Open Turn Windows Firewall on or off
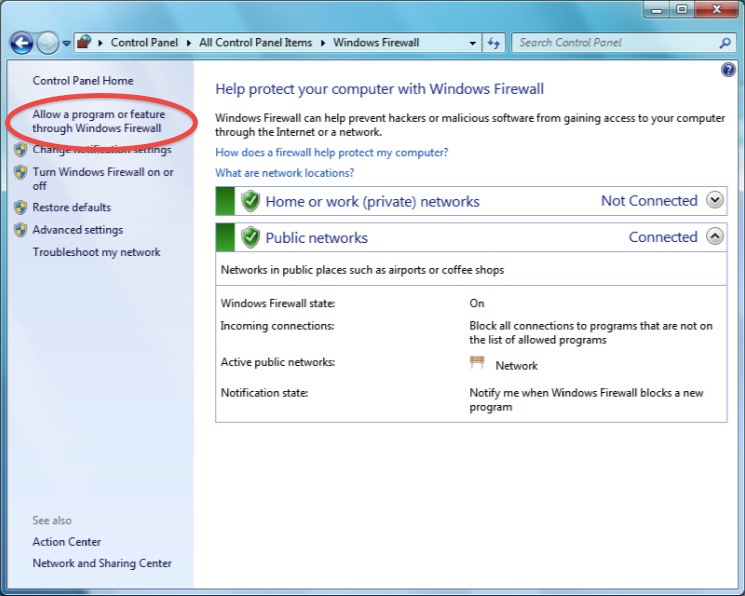Screen dimensions: 745x596 click(x=103, y=179)
